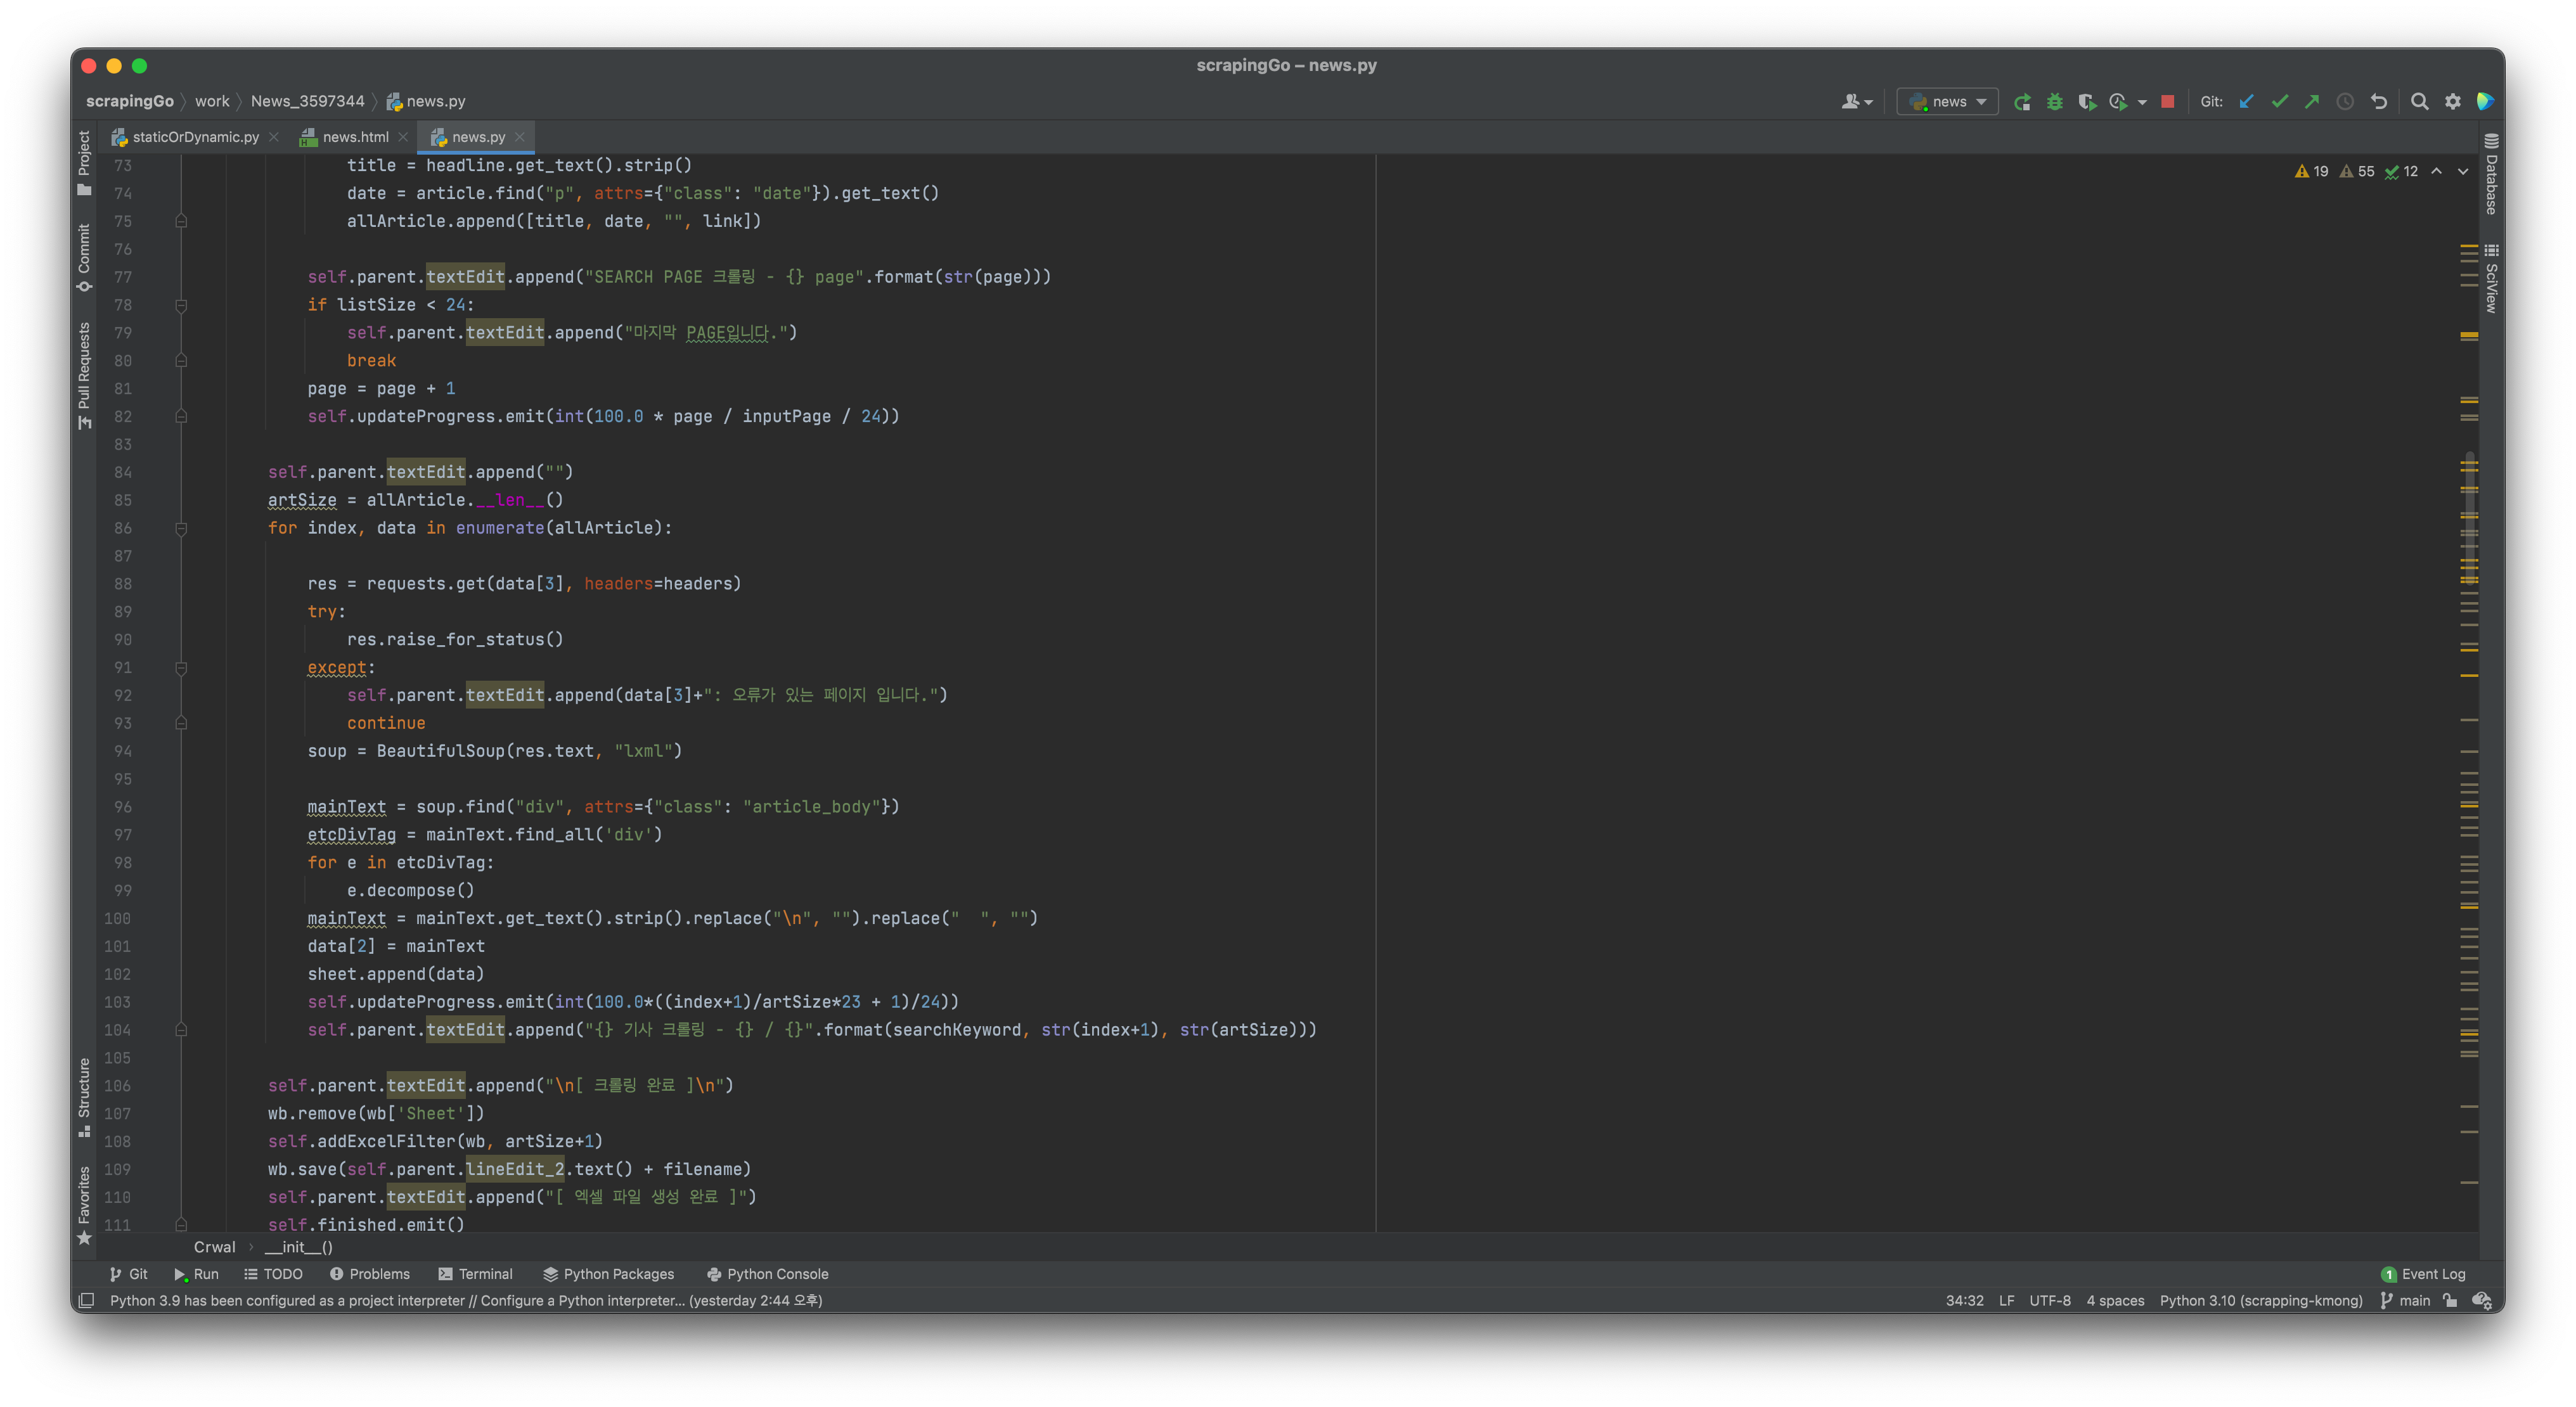Image resolution: width=2576 pixels, height=1407 pixels.
Task: Open Search Everywhere magnifier
Action: point(2419,101)
